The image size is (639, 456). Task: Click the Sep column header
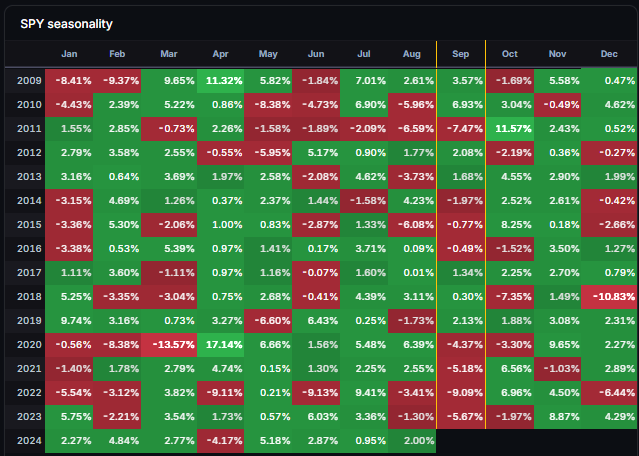pos(461,54)
